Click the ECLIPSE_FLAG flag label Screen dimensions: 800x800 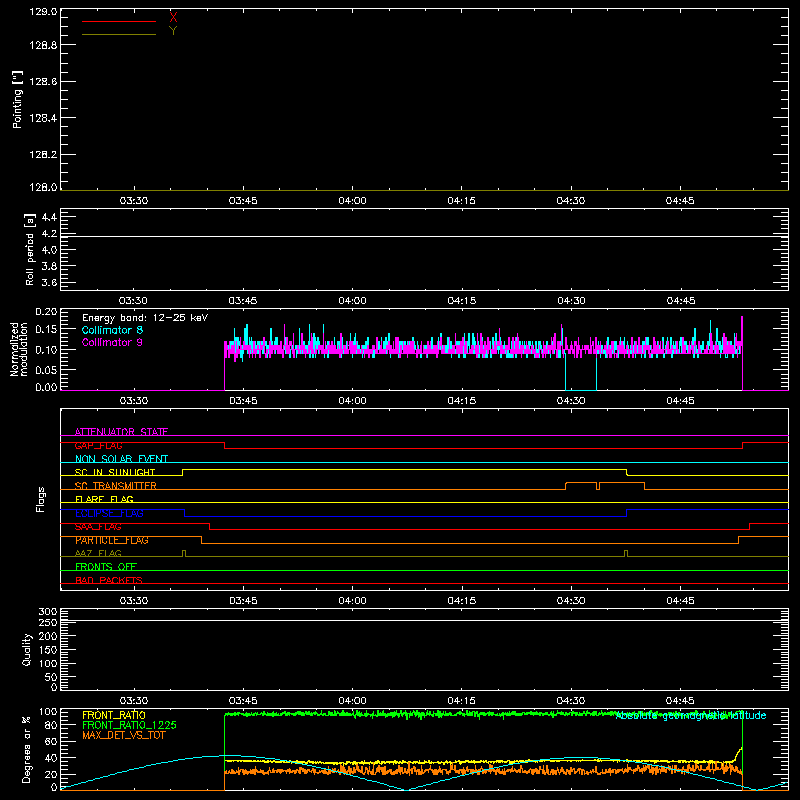109,513
